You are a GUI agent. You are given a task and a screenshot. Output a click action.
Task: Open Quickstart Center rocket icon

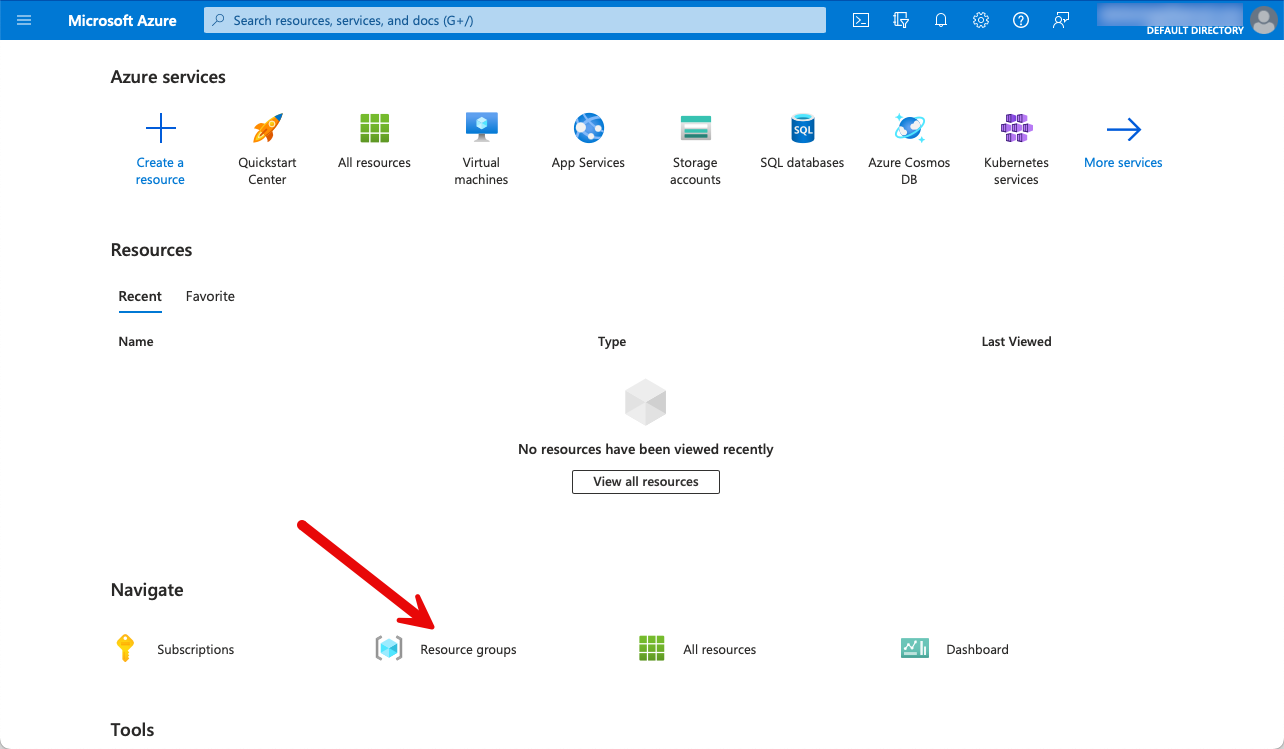click(267, 129)
